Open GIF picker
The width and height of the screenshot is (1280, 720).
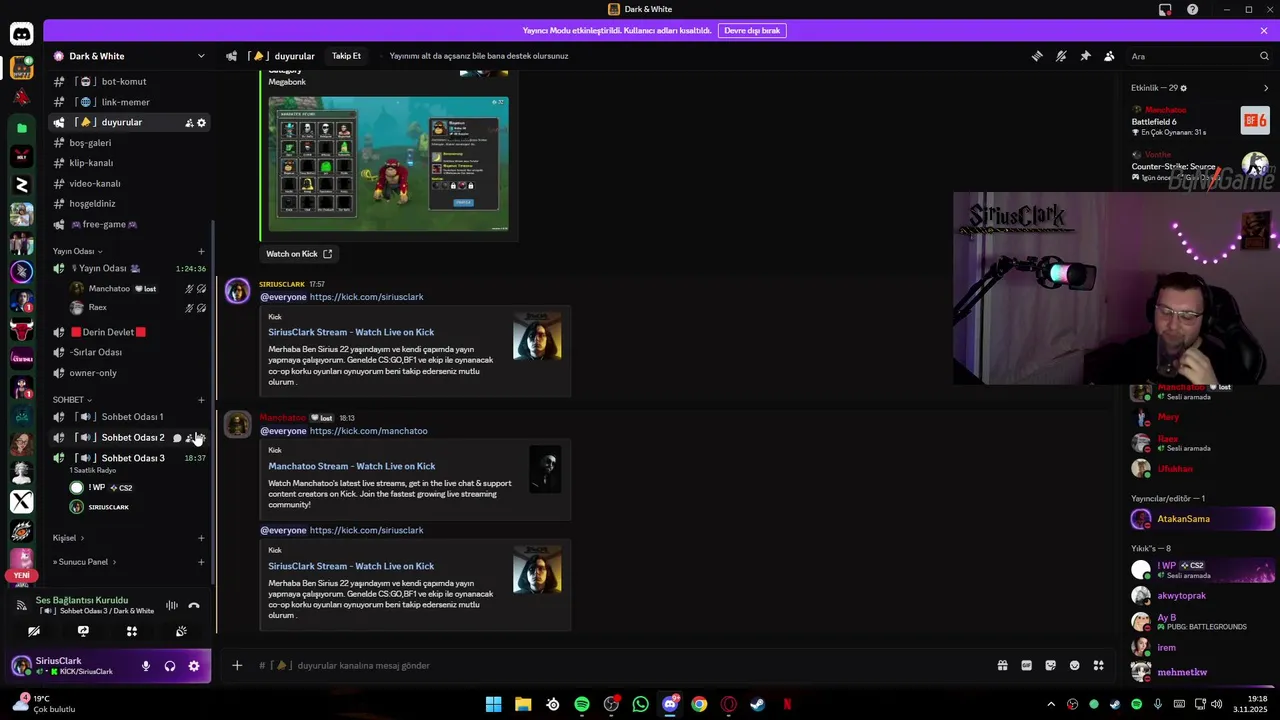[x=1026, y=665]
